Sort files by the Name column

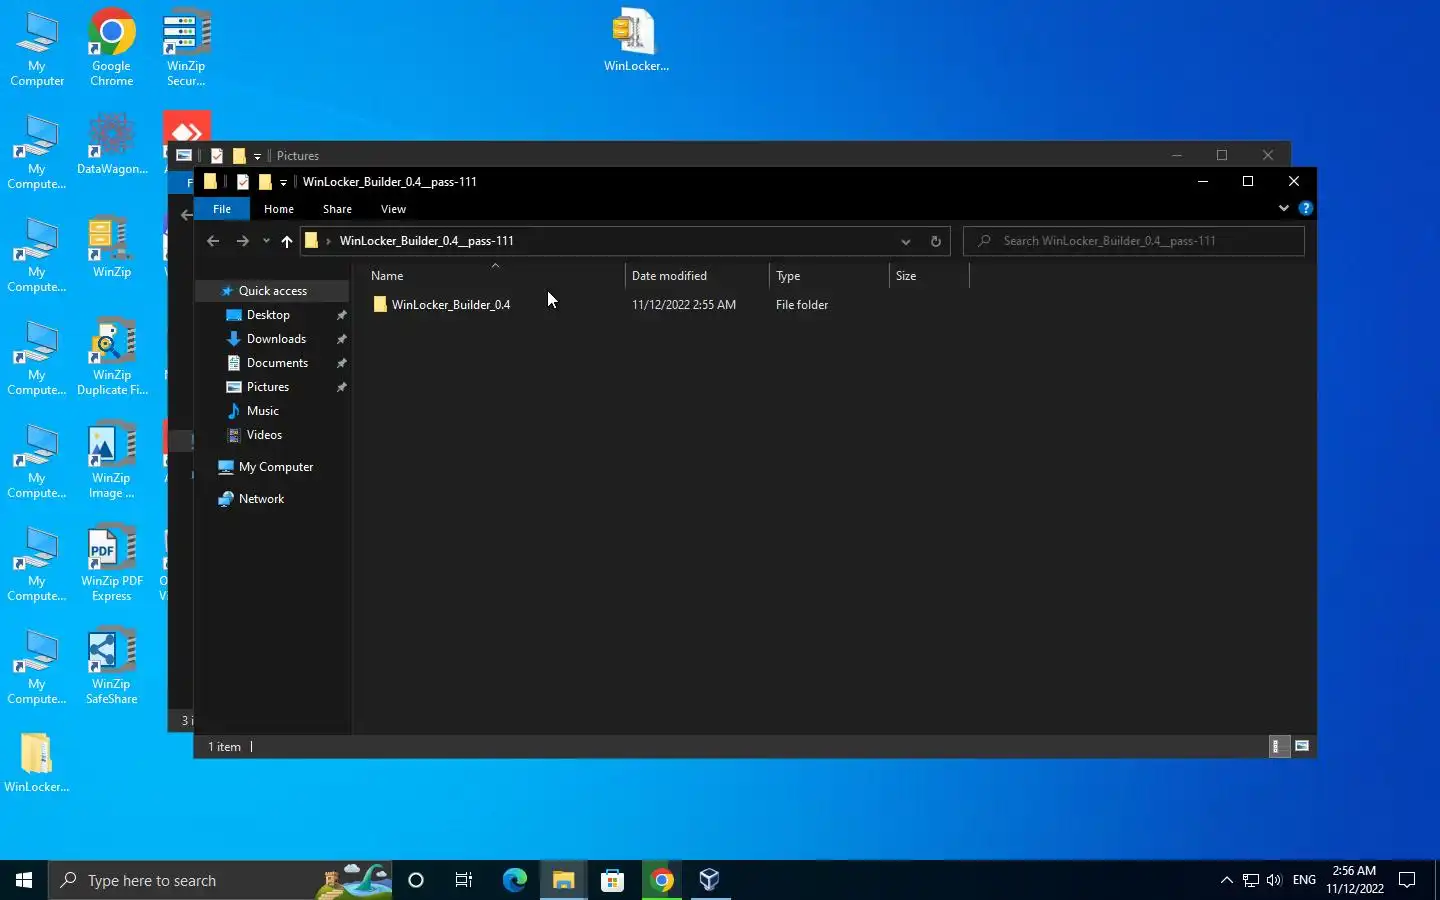pos(494,276)
